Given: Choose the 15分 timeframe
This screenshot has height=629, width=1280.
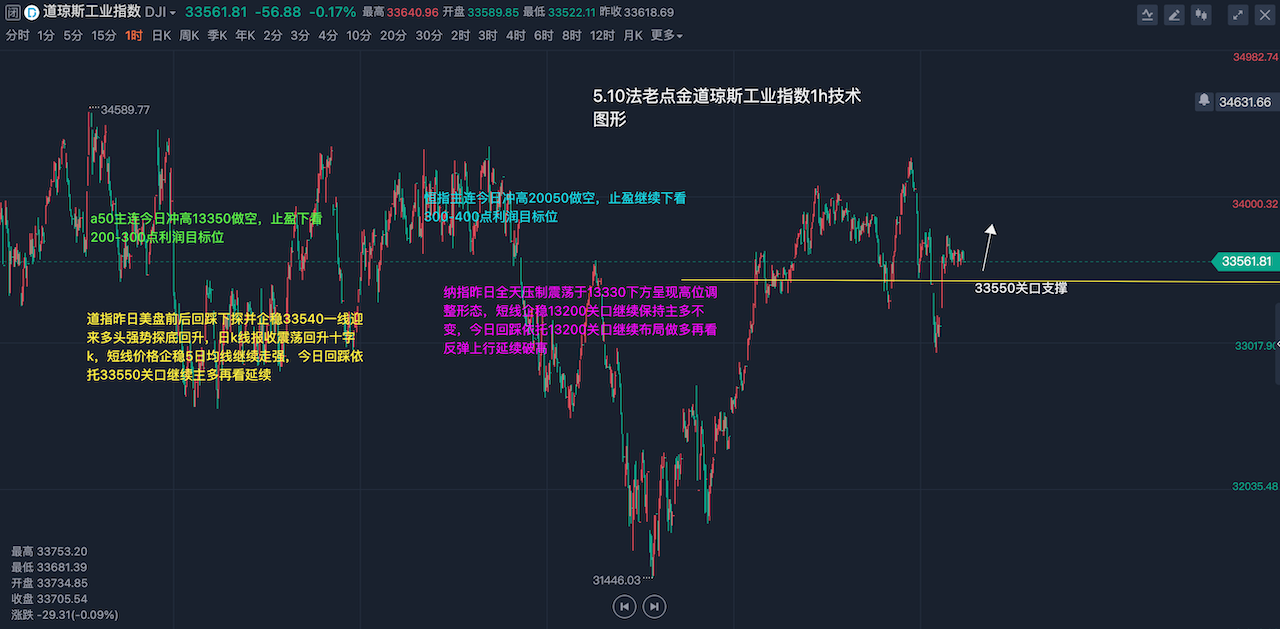Looking at the screenshot, I should (x=103, y=35).
